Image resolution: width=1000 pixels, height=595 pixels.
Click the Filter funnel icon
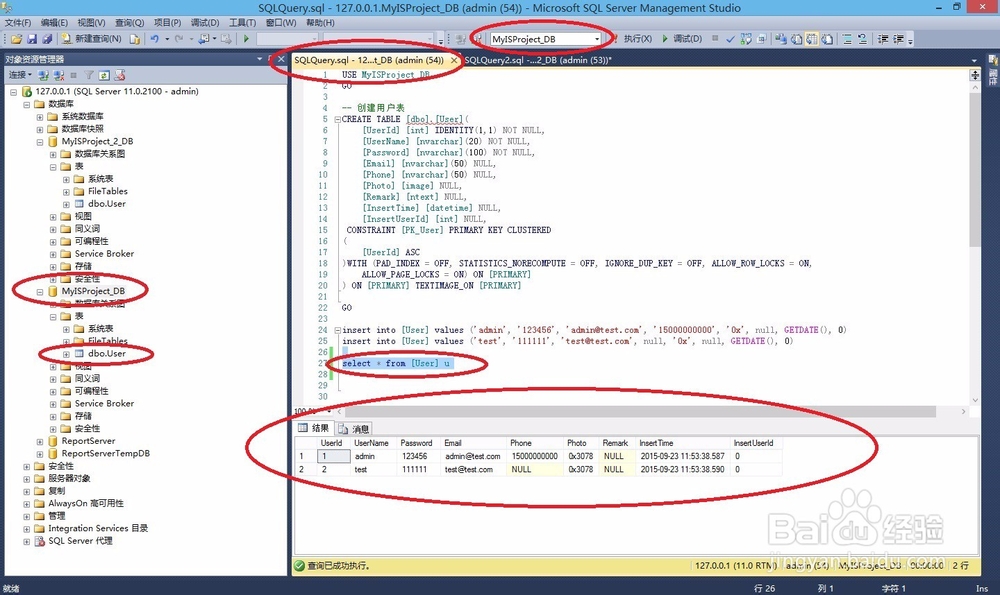pos(89,75)
